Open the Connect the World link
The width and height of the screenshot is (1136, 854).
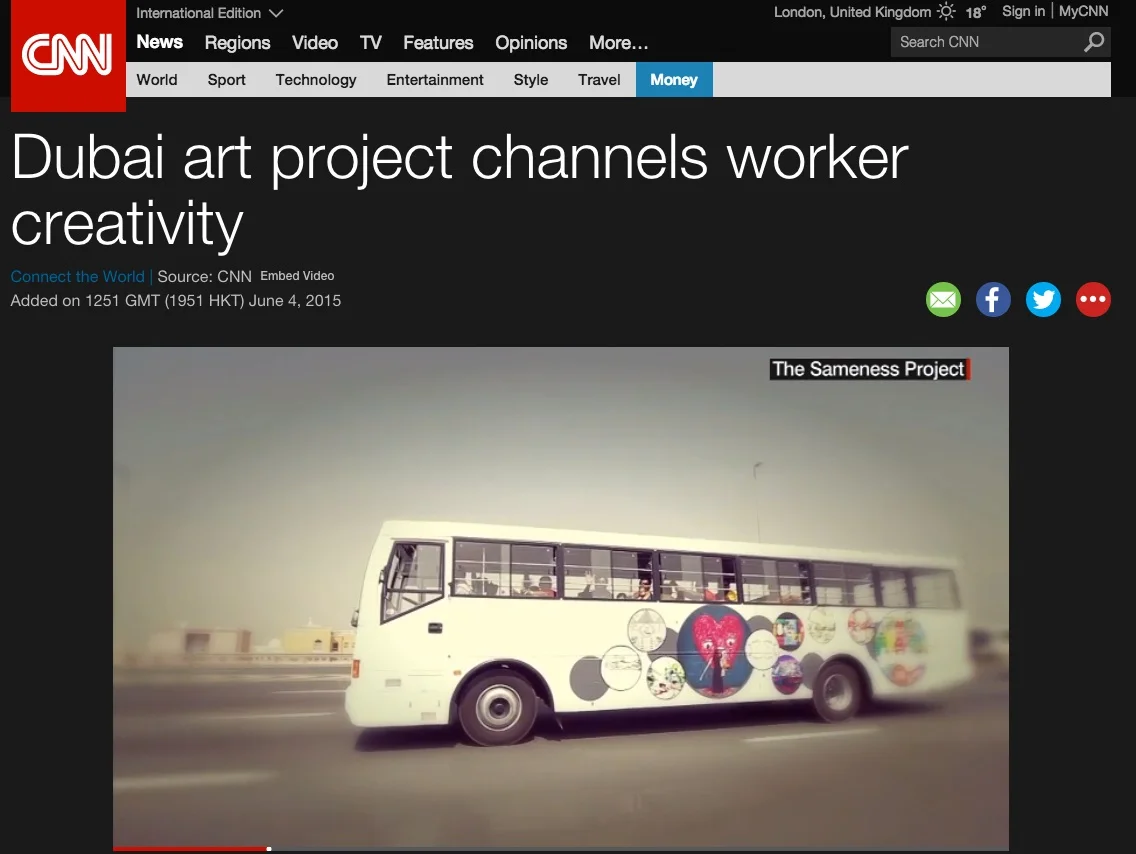click(77, 276)
